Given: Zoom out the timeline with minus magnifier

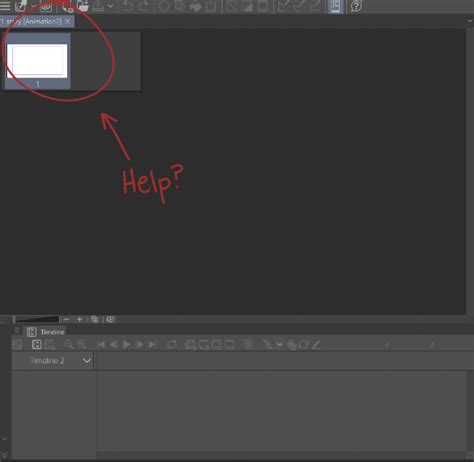Looking at the screenshot, I should tap(69, 345).
